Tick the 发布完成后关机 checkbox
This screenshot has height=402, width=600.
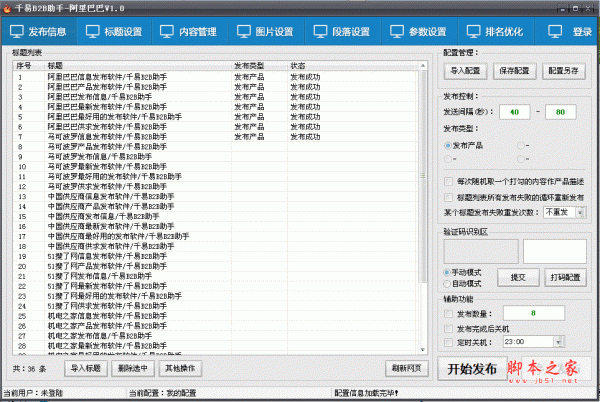coord(448,329)
